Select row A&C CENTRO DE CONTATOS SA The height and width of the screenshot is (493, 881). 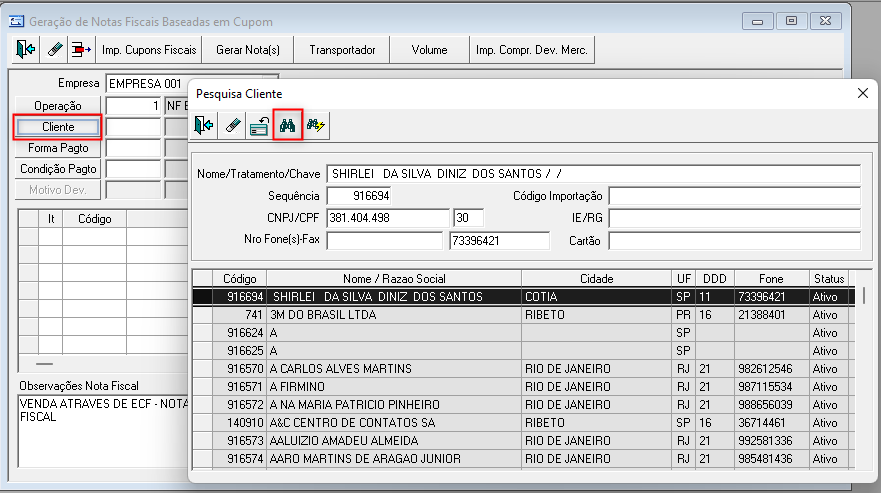(524, 423)
